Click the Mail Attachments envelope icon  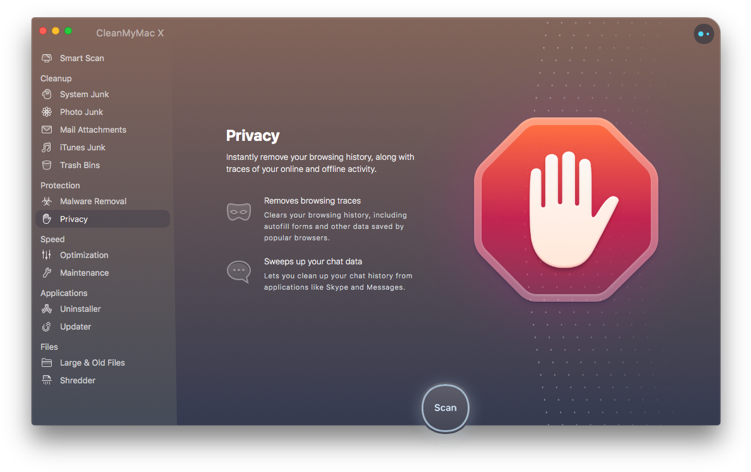(46, 129)
